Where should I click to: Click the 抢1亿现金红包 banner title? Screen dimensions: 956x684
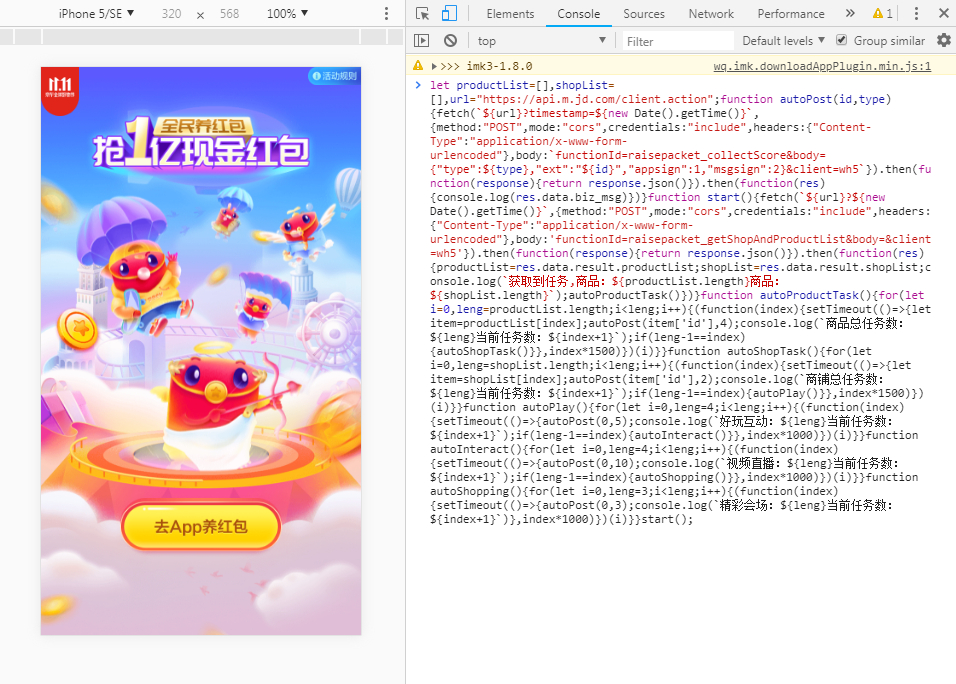pos(201,143)
